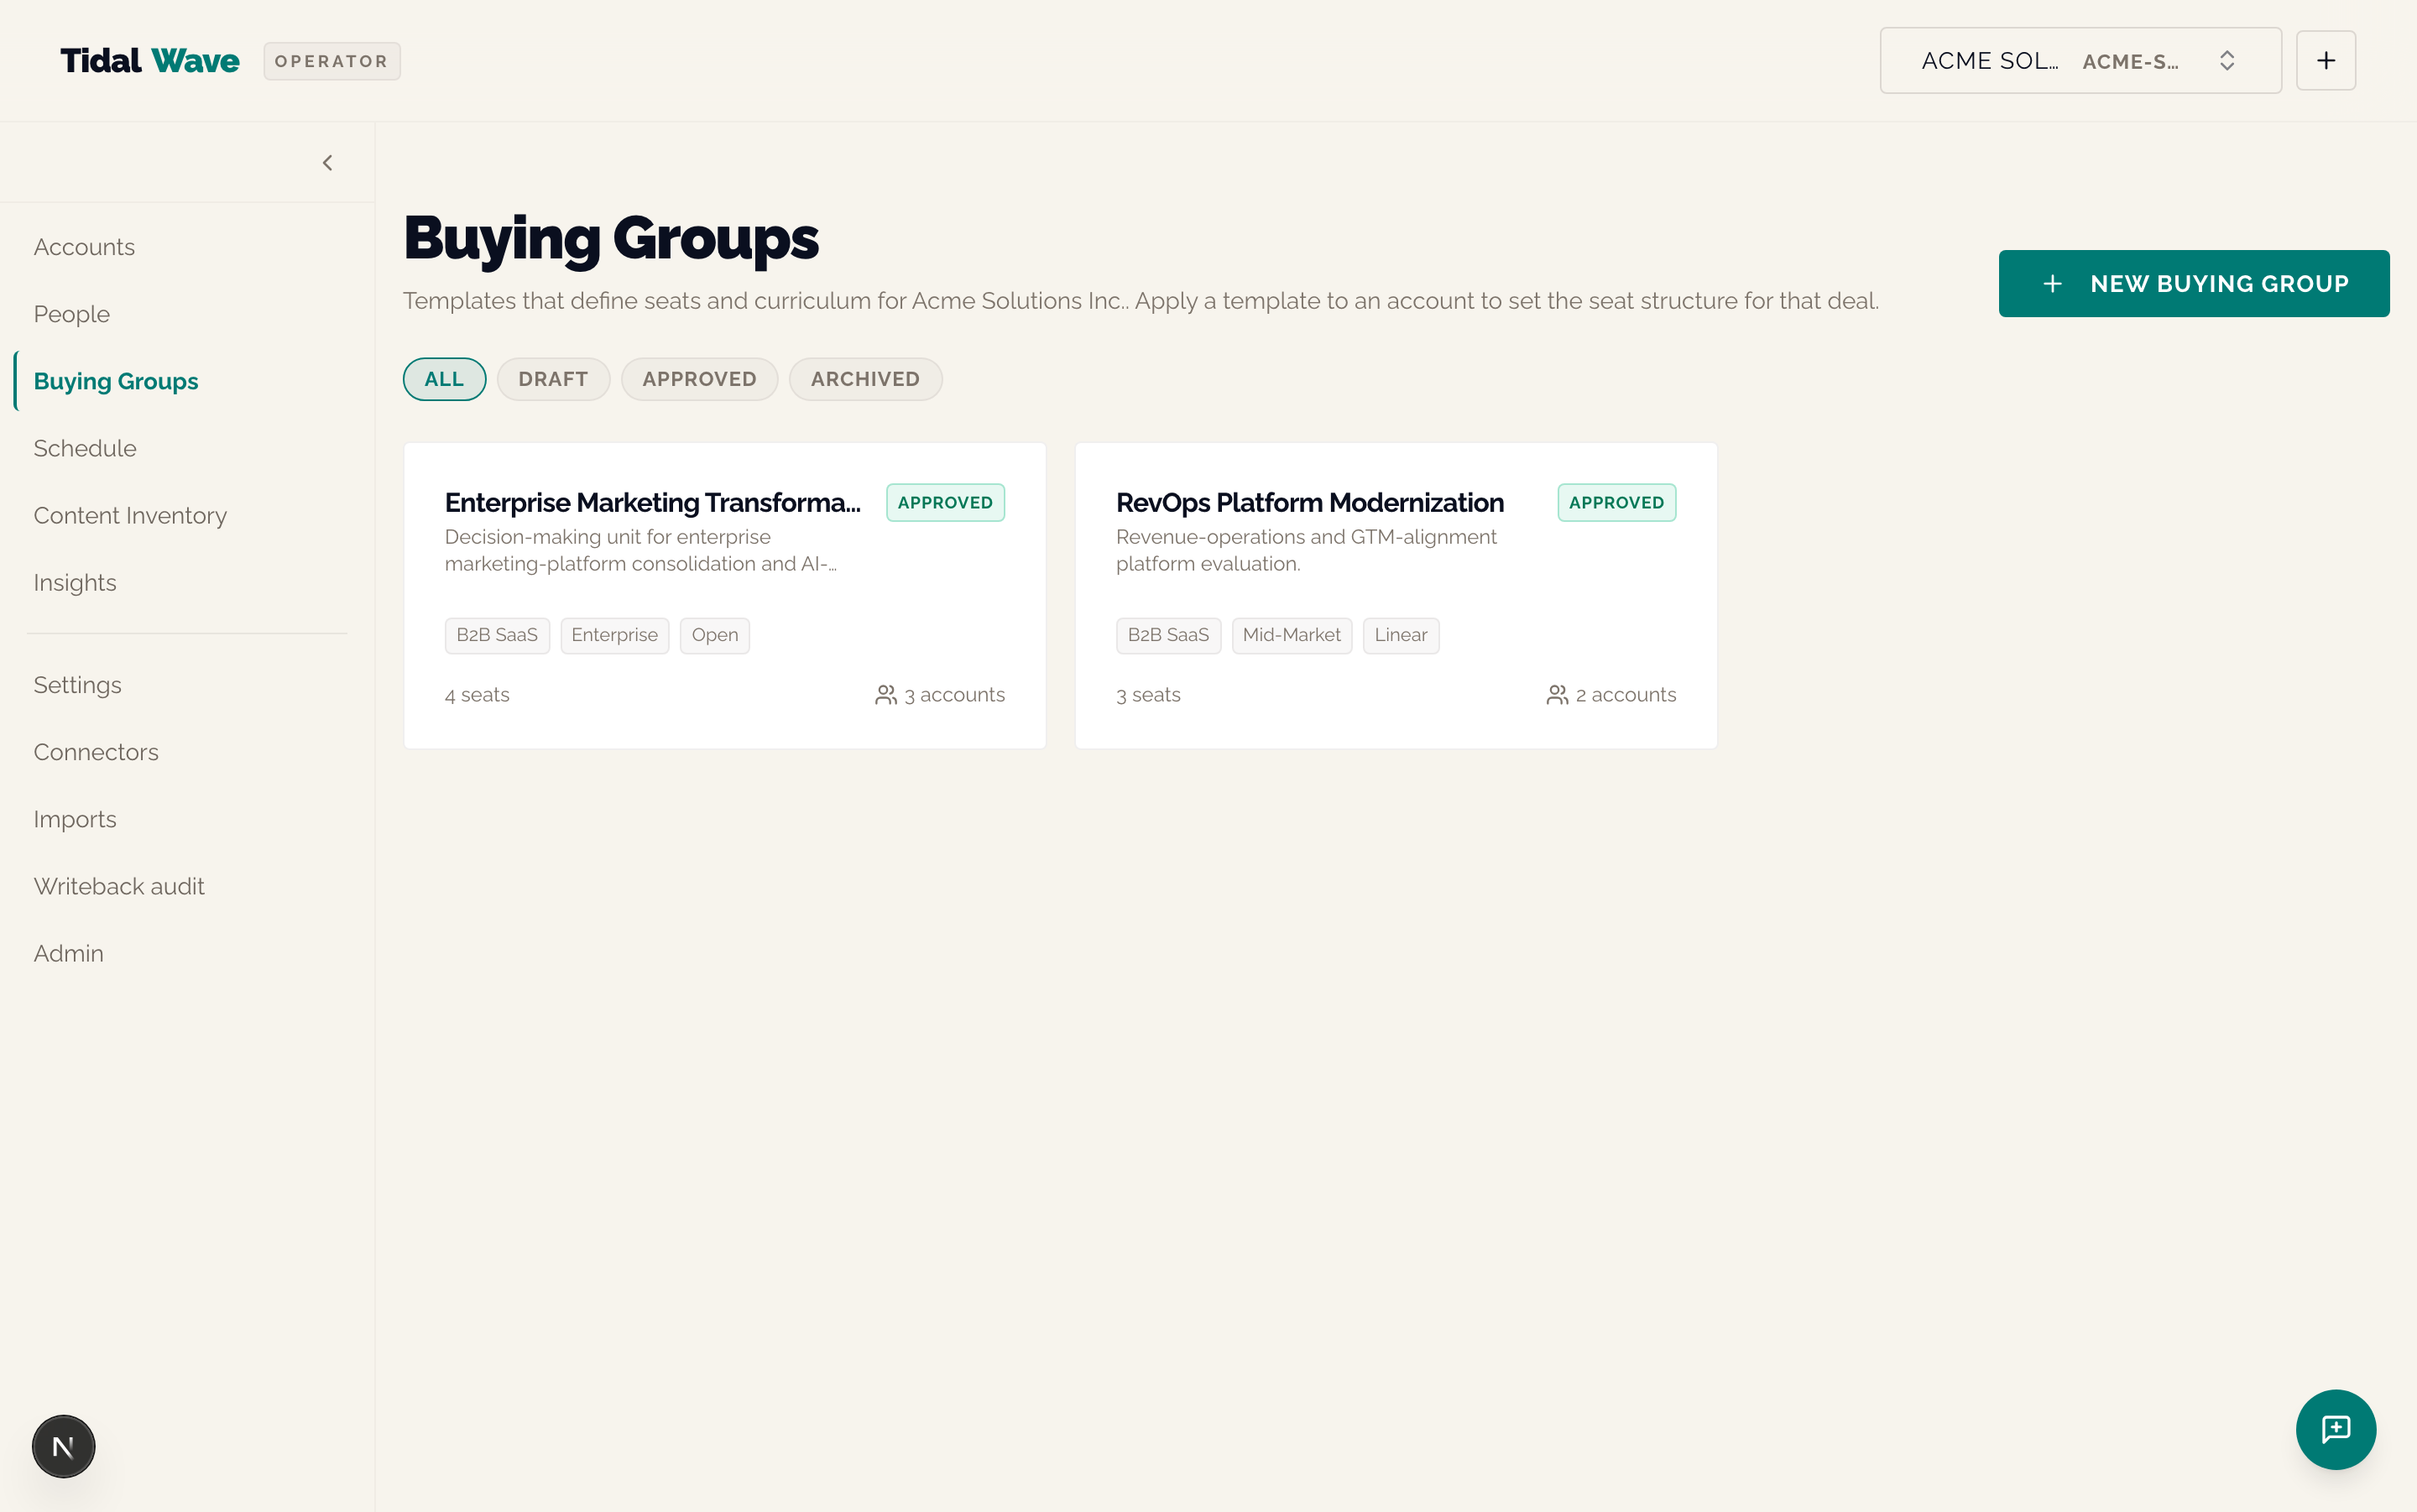This screenshot has height=1512, width=2417.
Task: Select Buying Groups in sidebar
Action: pos(116,381)
